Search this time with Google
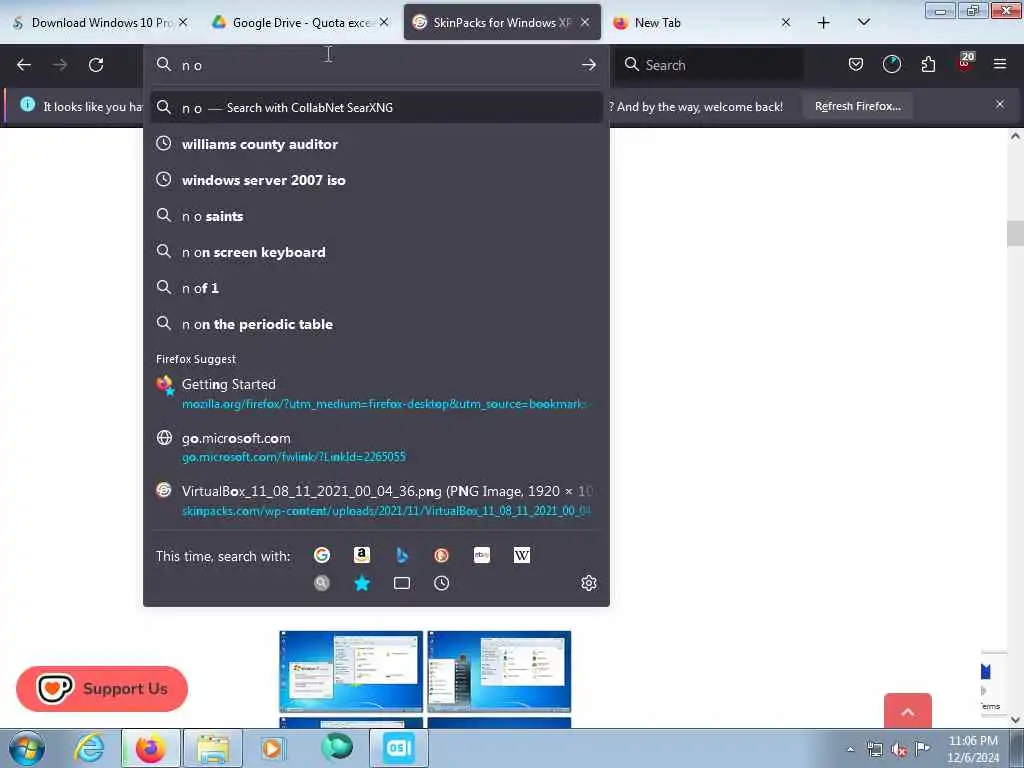 (321, 555)
